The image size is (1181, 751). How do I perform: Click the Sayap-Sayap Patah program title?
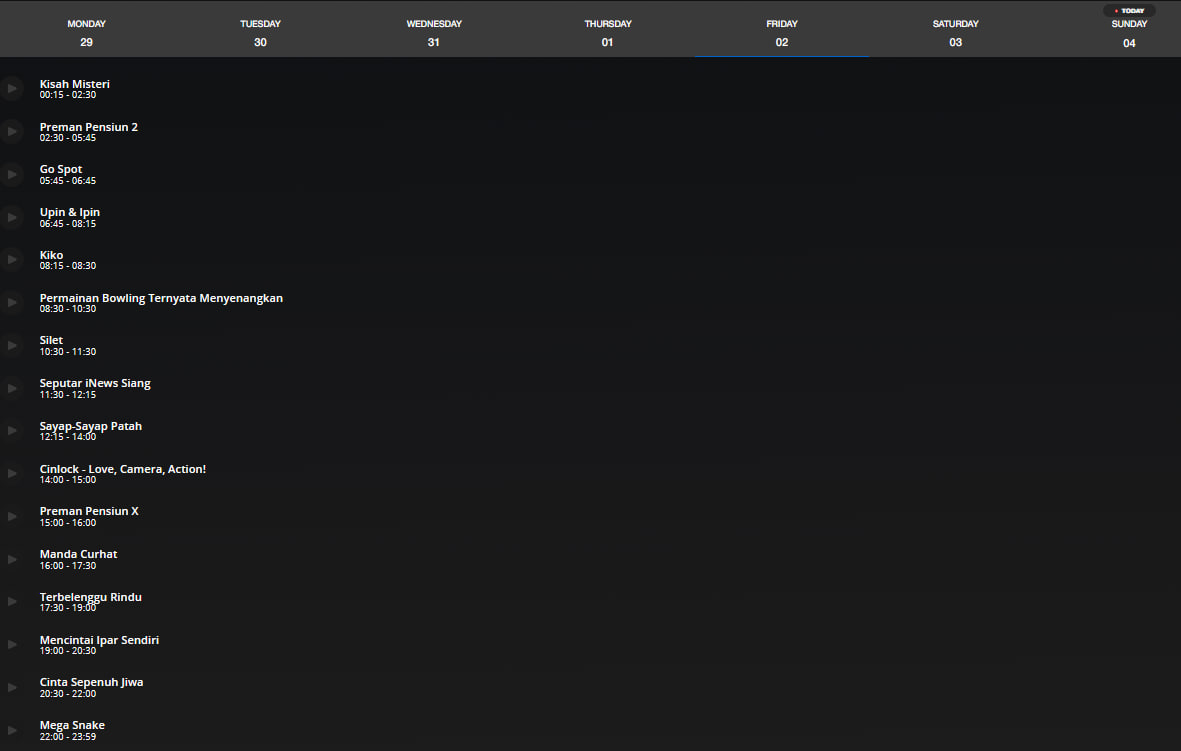91,426
